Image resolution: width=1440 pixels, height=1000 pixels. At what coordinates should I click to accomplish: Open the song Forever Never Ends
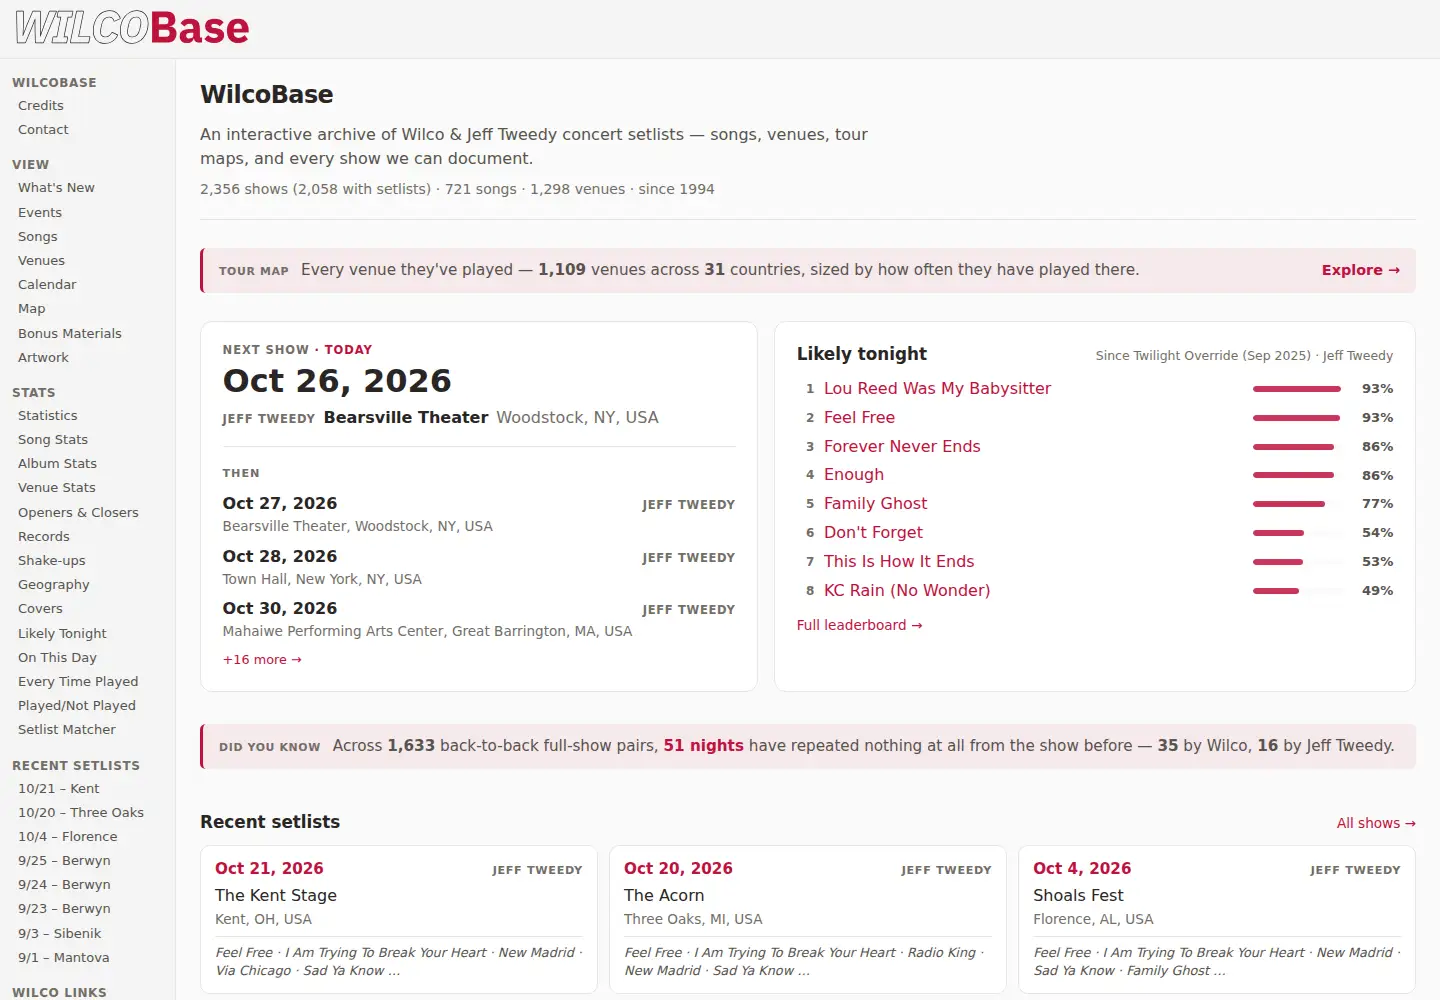902,447
